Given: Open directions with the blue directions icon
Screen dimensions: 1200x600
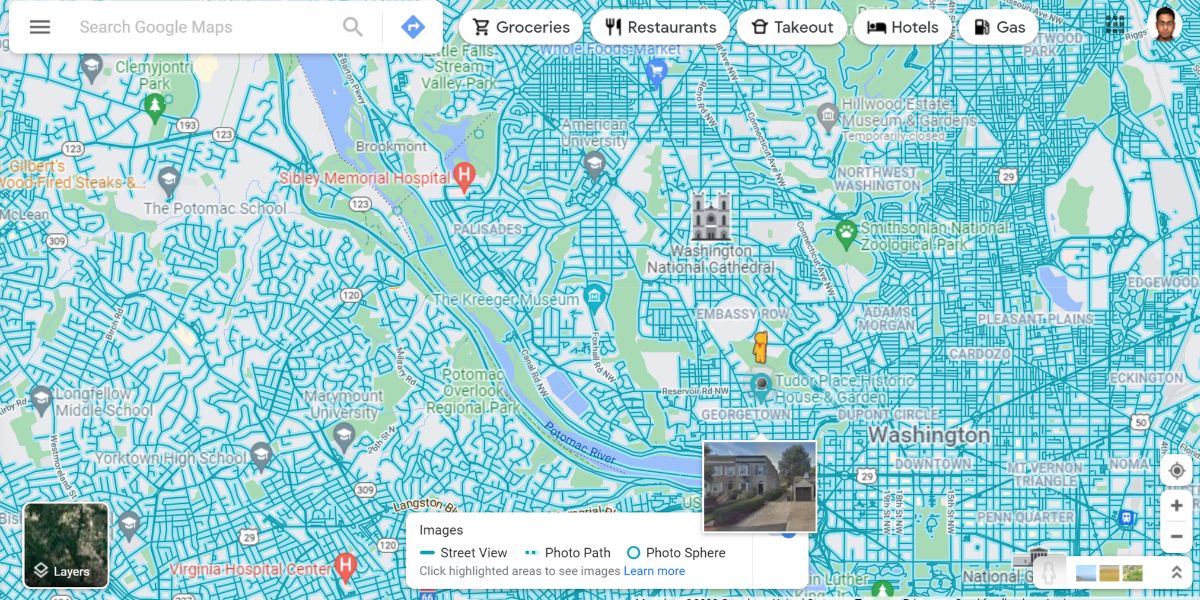Looking at the screenshot, I should coord(412,27).
